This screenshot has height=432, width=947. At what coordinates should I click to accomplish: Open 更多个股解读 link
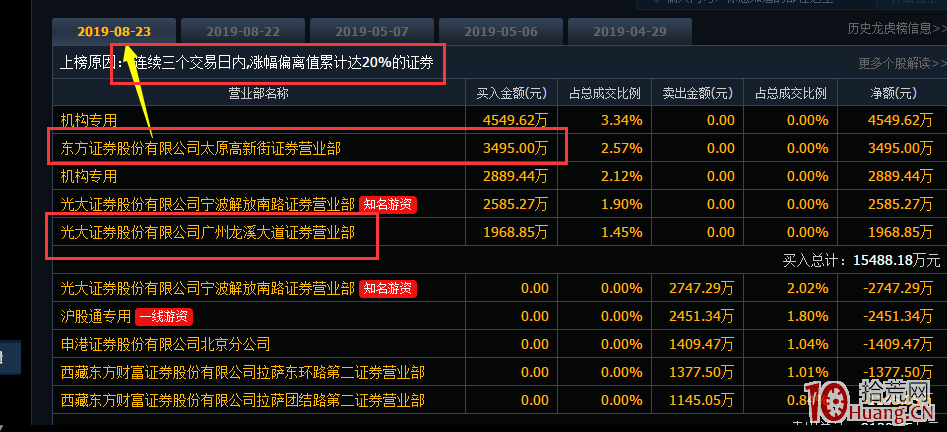[902, 63]
